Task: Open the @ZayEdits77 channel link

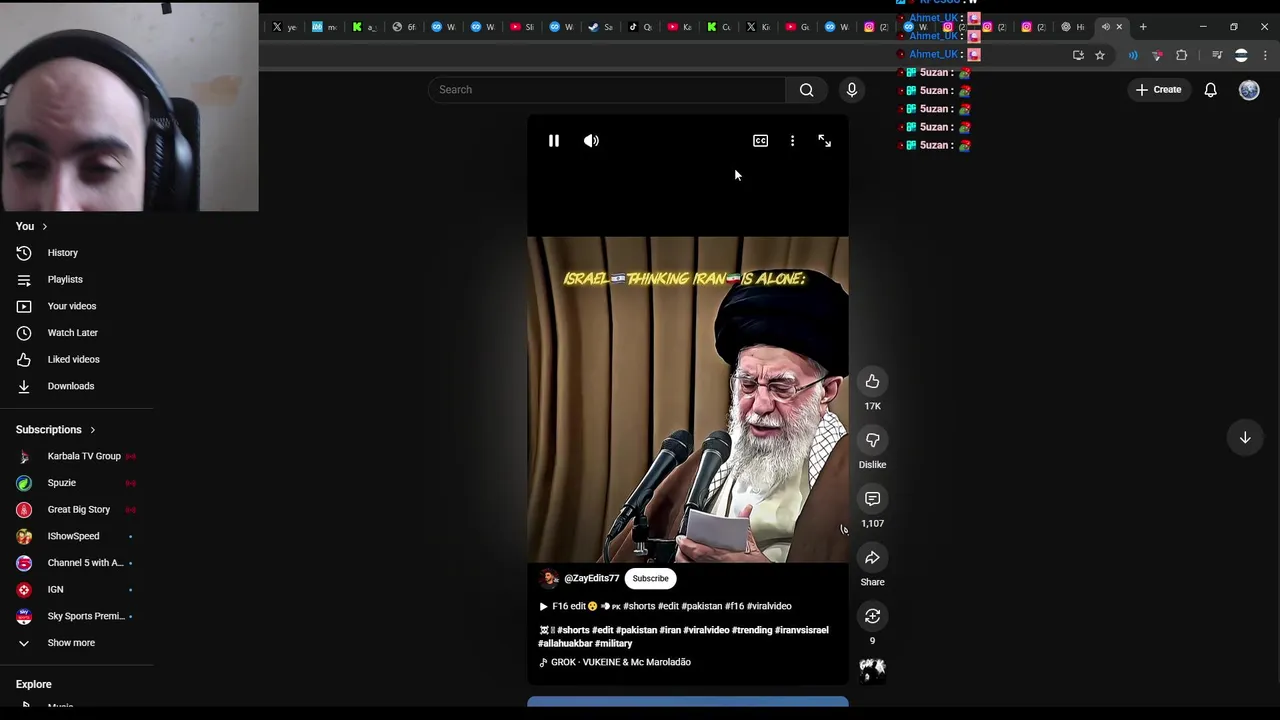Action: click(591, 579)
